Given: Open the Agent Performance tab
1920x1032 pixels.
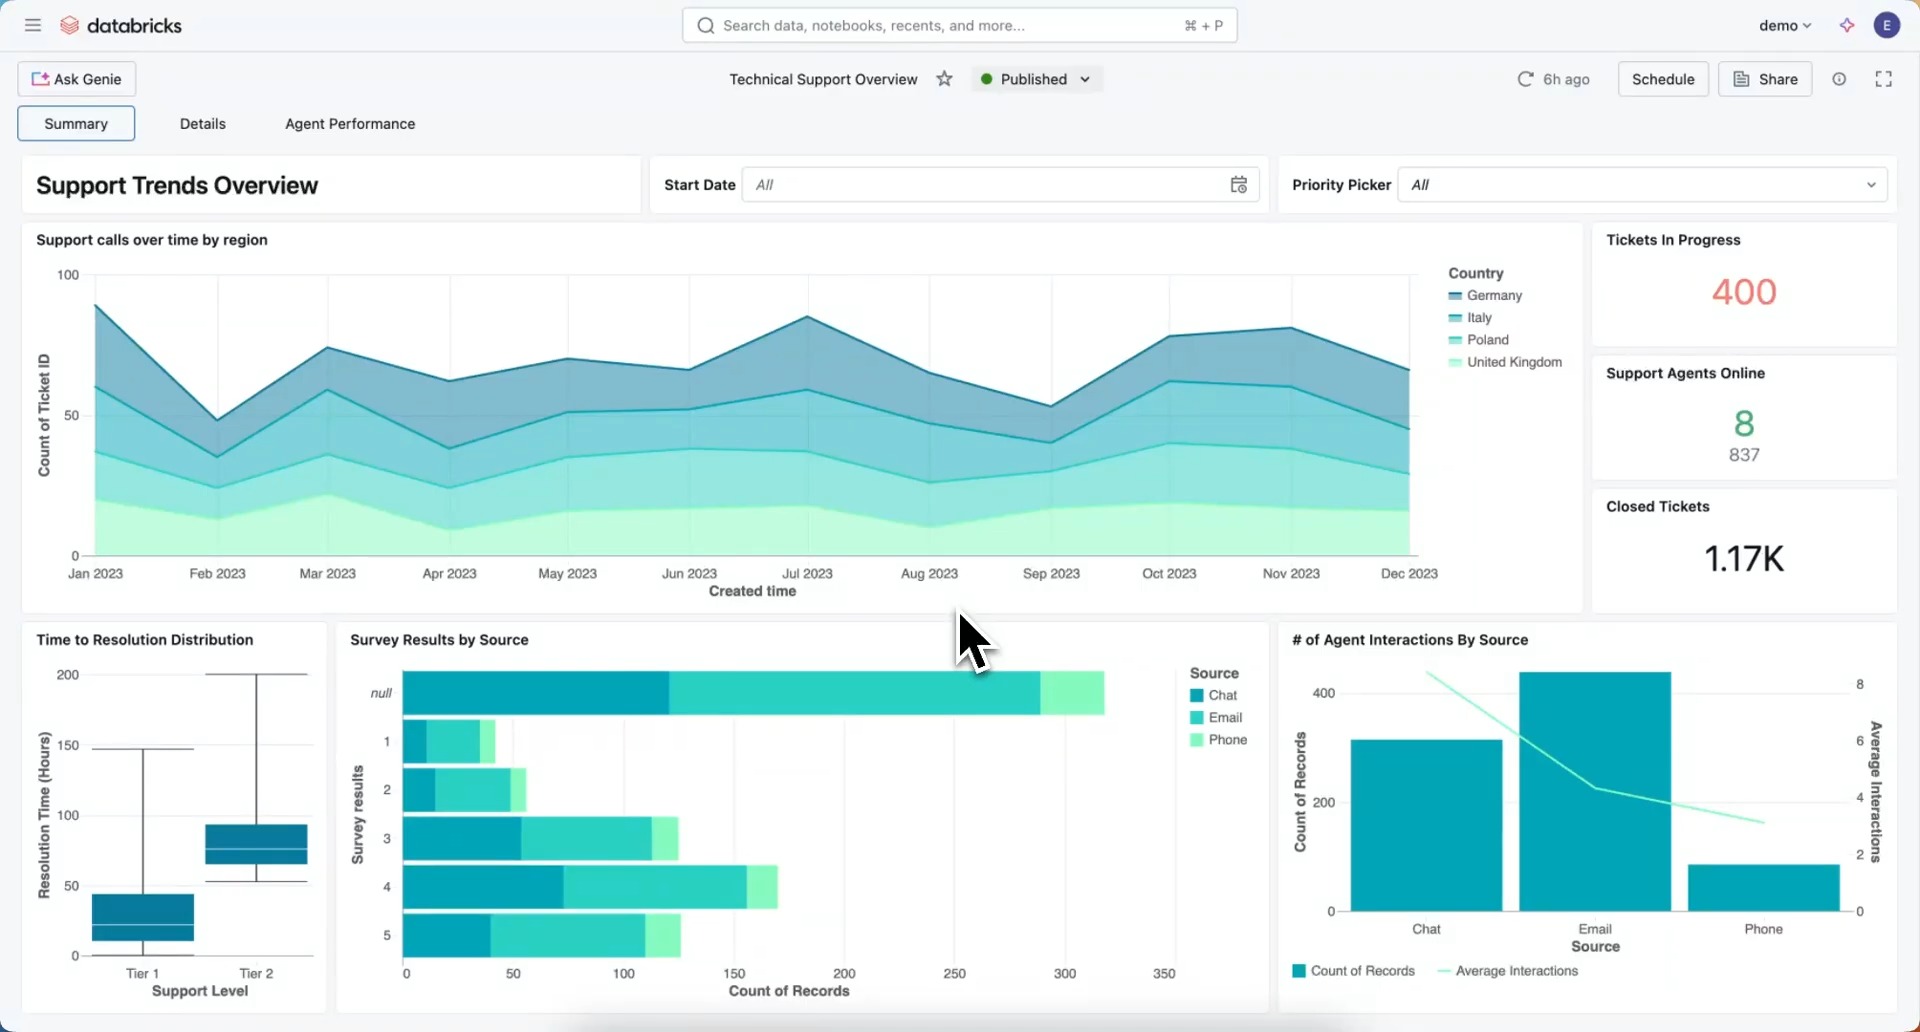Looking at the screenshot, I should coord(350,123).
